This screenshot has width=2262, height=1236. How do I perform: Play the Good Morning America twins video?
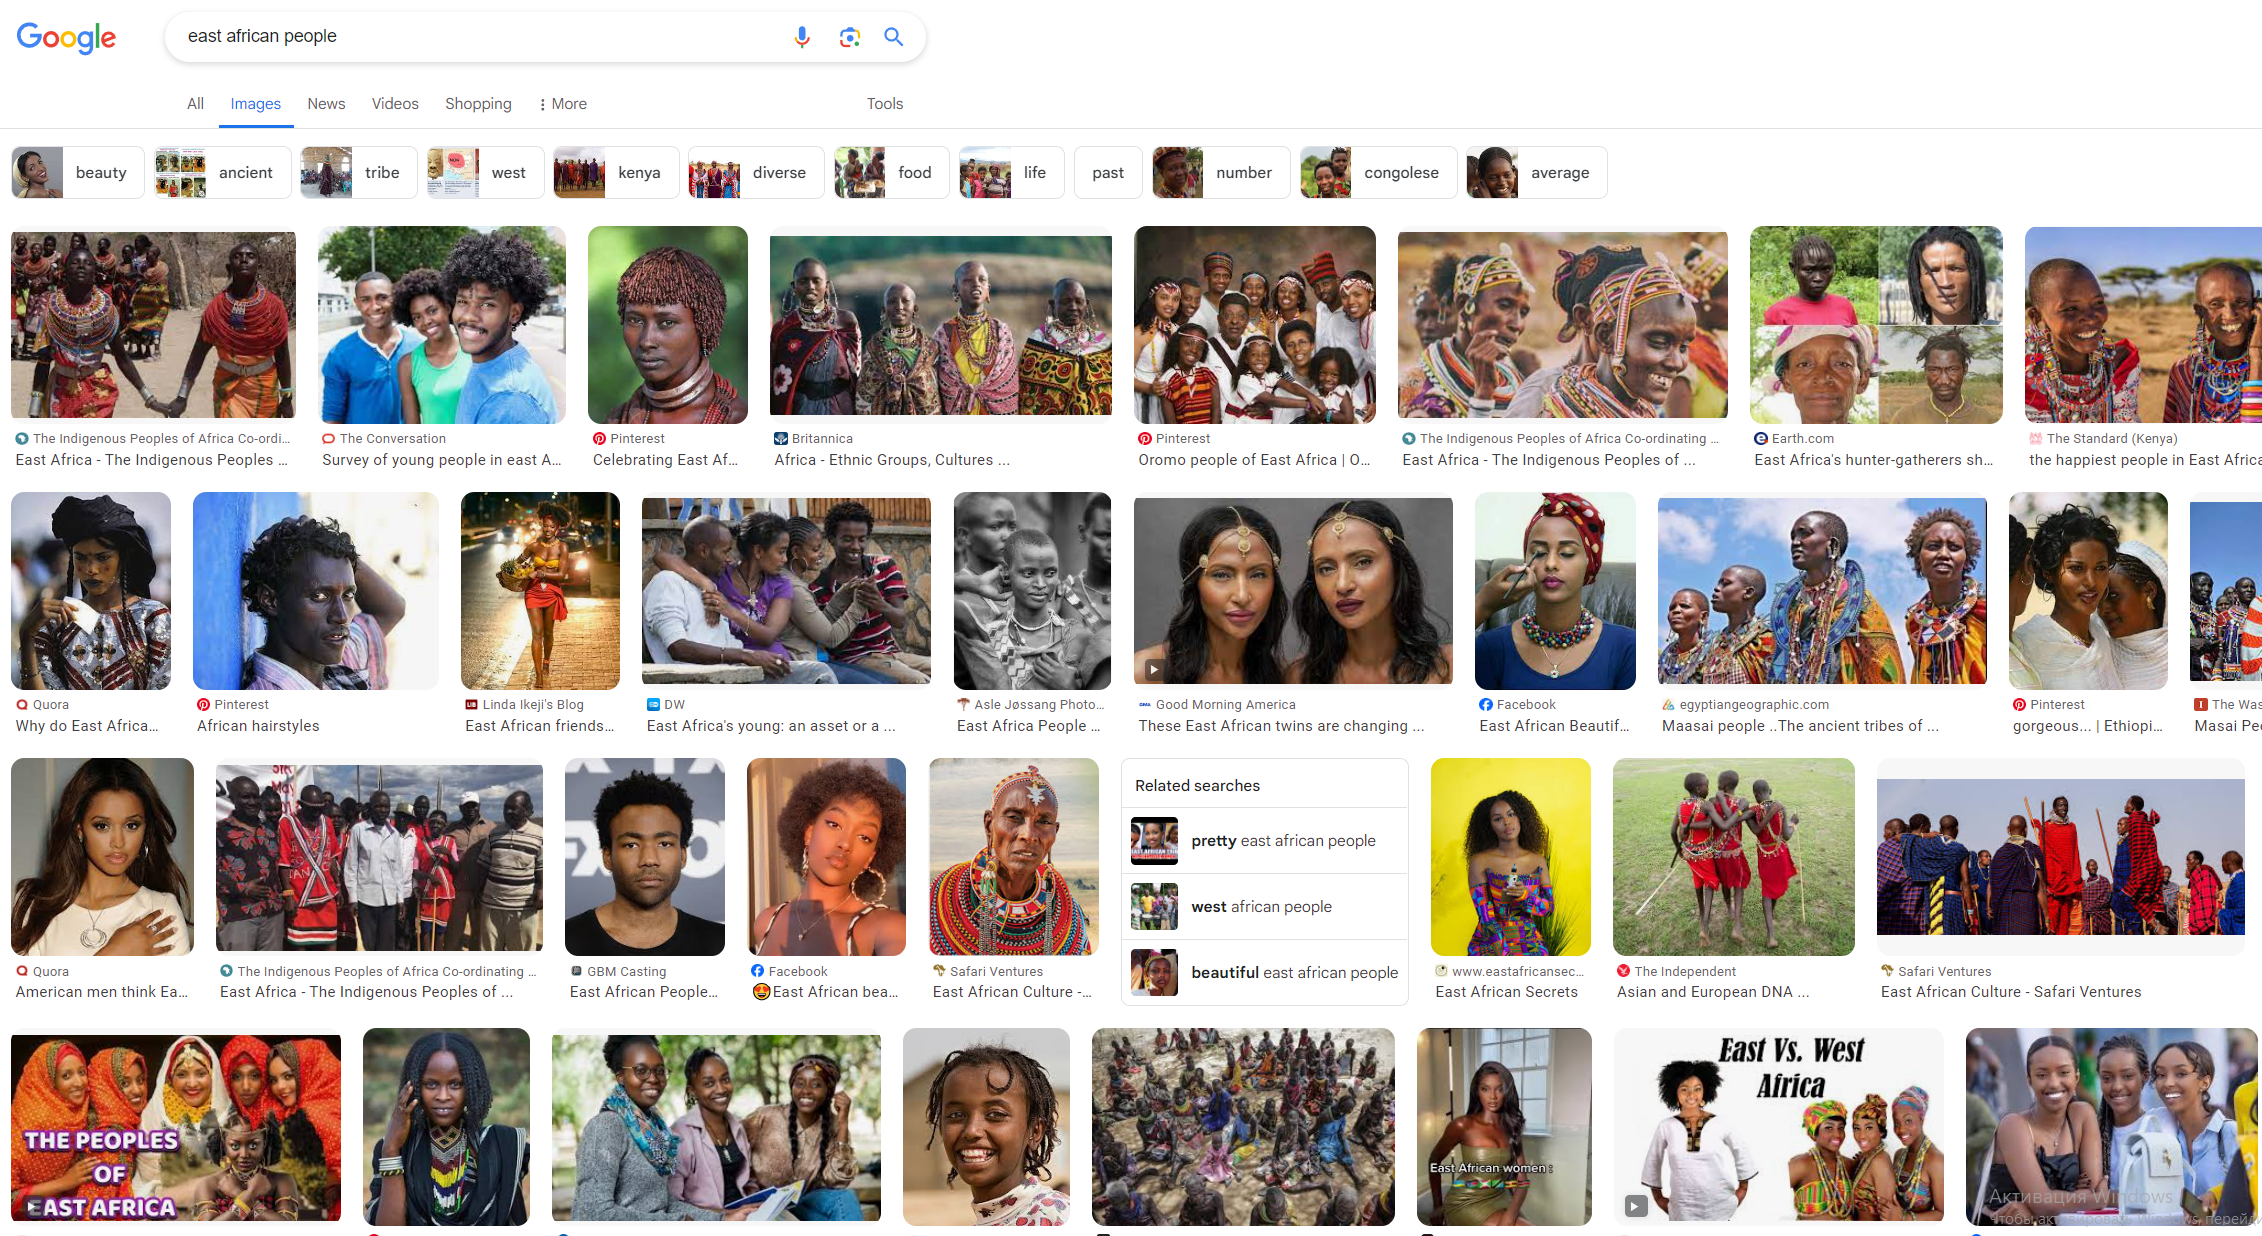click(1153, 670)
